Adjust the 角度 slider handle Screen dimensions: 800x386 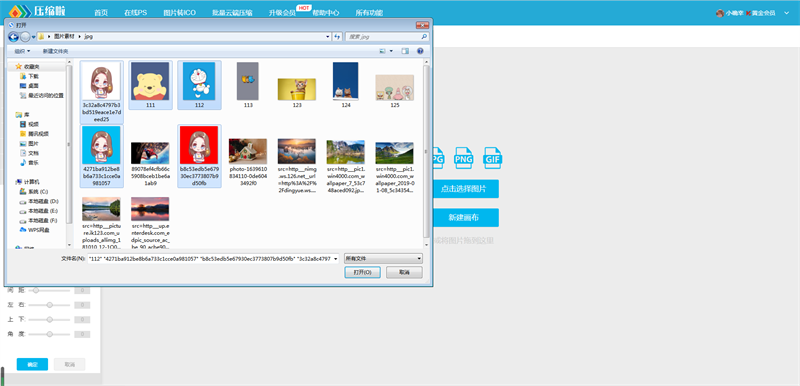49,334
